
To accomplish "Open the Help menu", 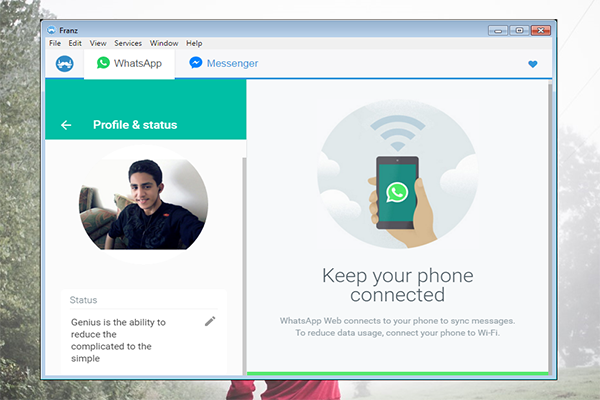I will (x=194, y=43).
